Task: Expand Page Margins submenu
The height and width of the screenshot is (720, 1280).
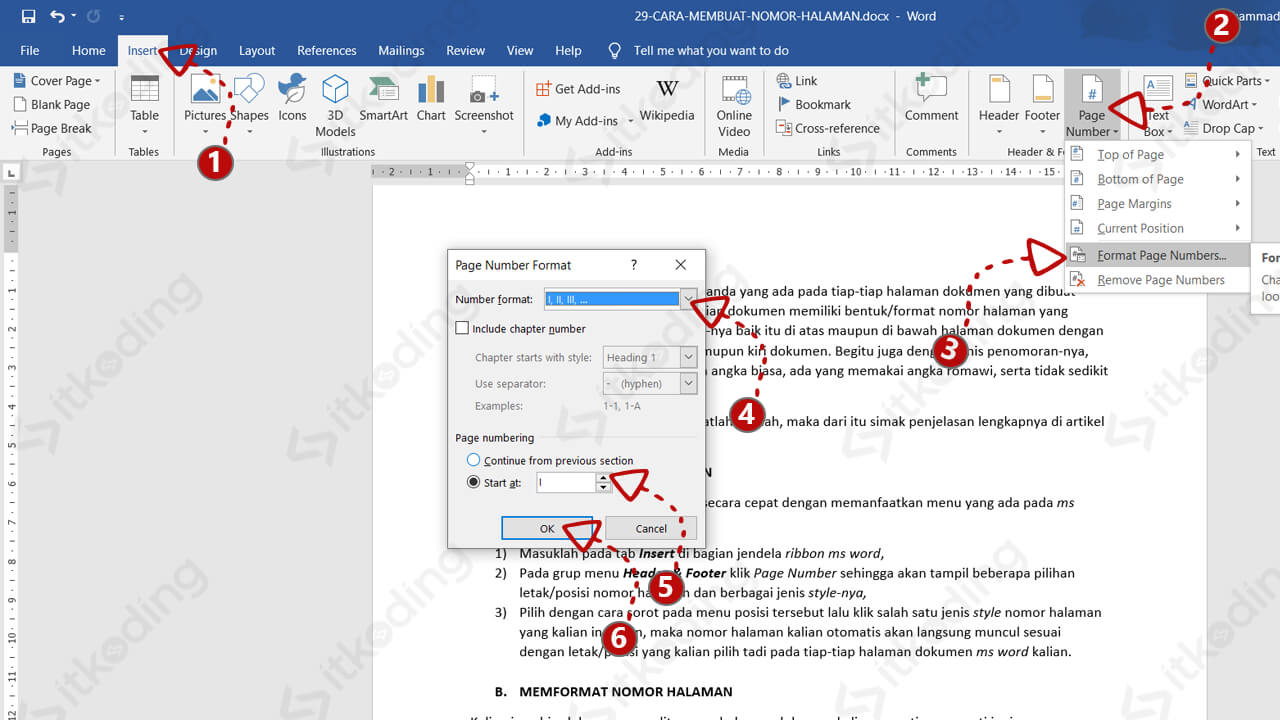Action: click(x=1156, y=203)
